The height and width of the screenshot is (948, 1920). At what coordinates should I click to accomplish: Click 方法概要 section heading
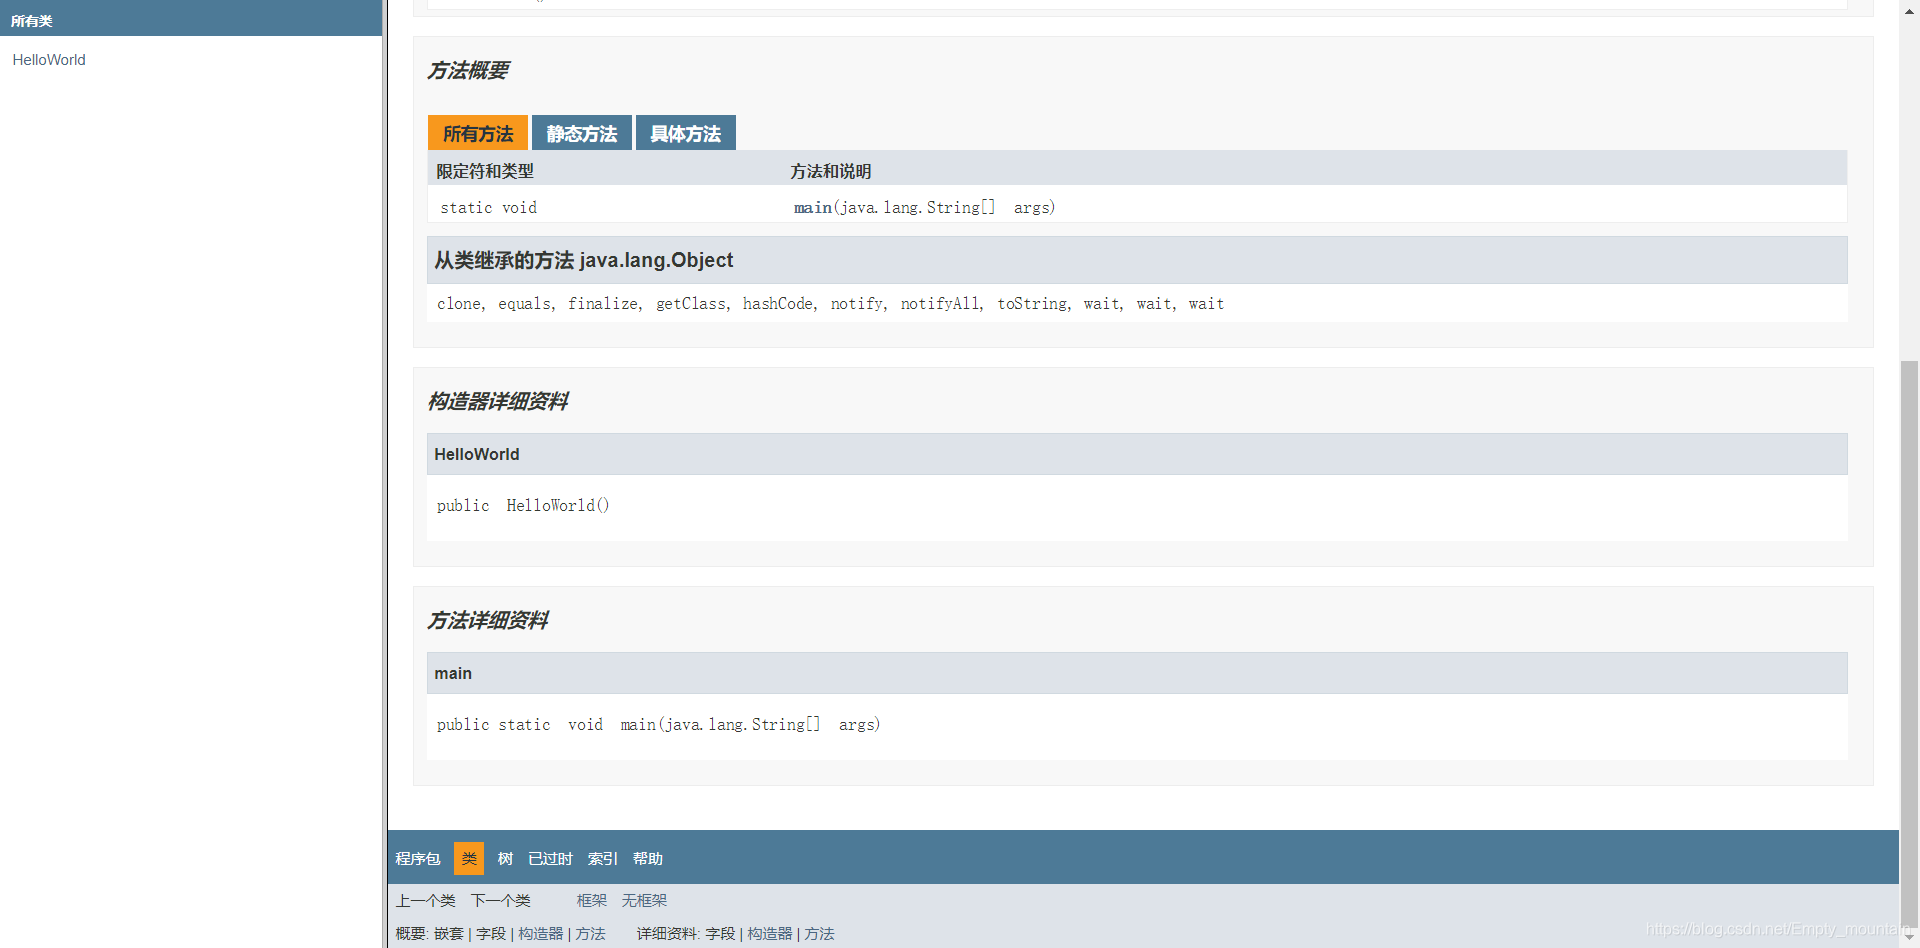[468, 71]
